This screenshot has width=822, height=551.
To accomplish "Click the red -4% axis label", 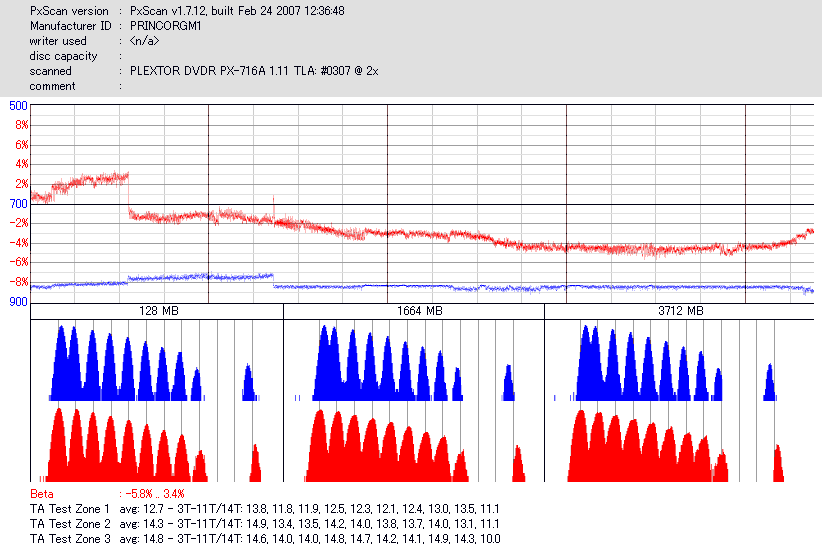I will click(19, 243).
